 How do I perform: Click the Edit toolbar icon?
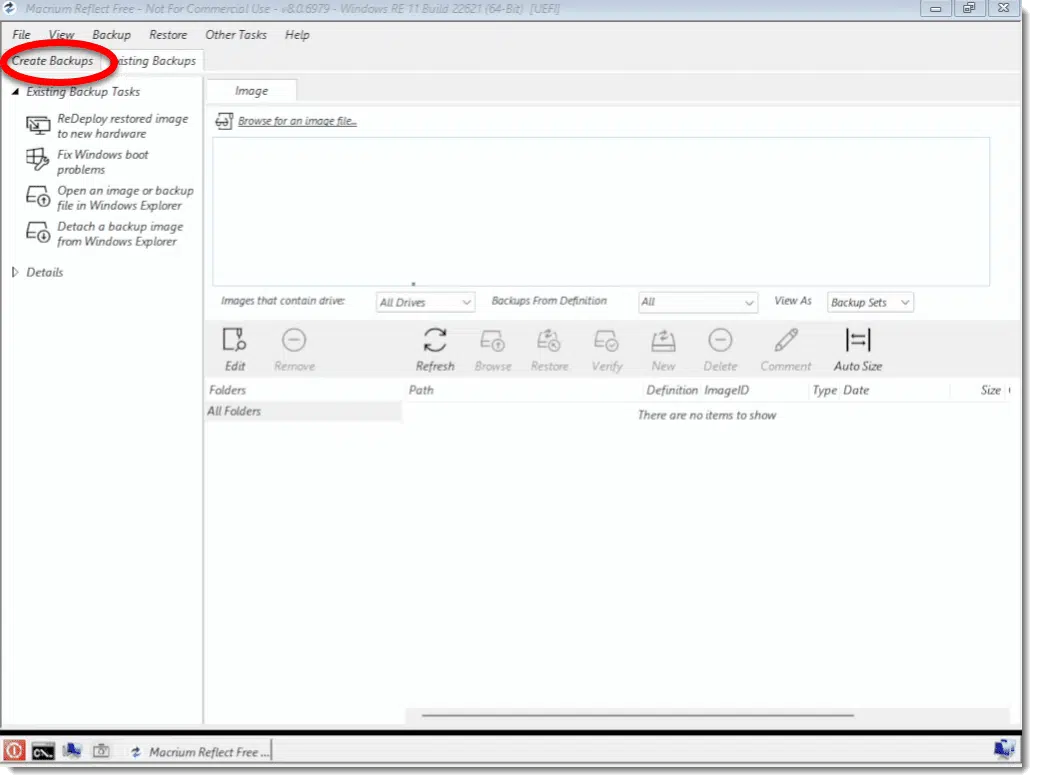coord(234,340)
